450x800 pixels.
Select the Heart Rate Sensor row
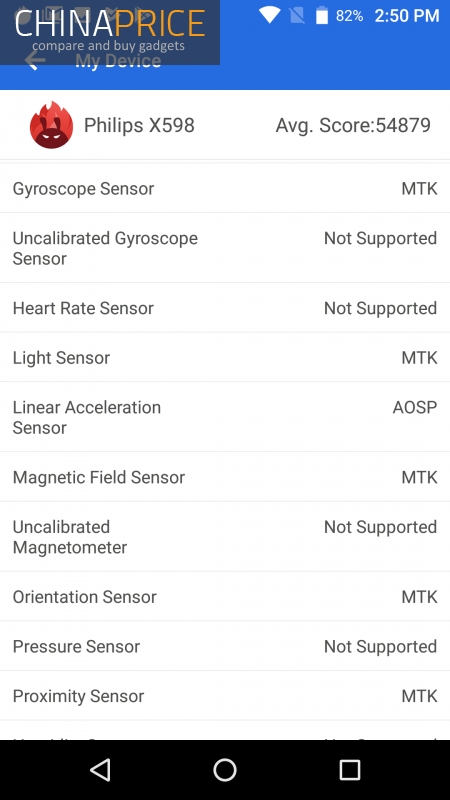(225, 308)
